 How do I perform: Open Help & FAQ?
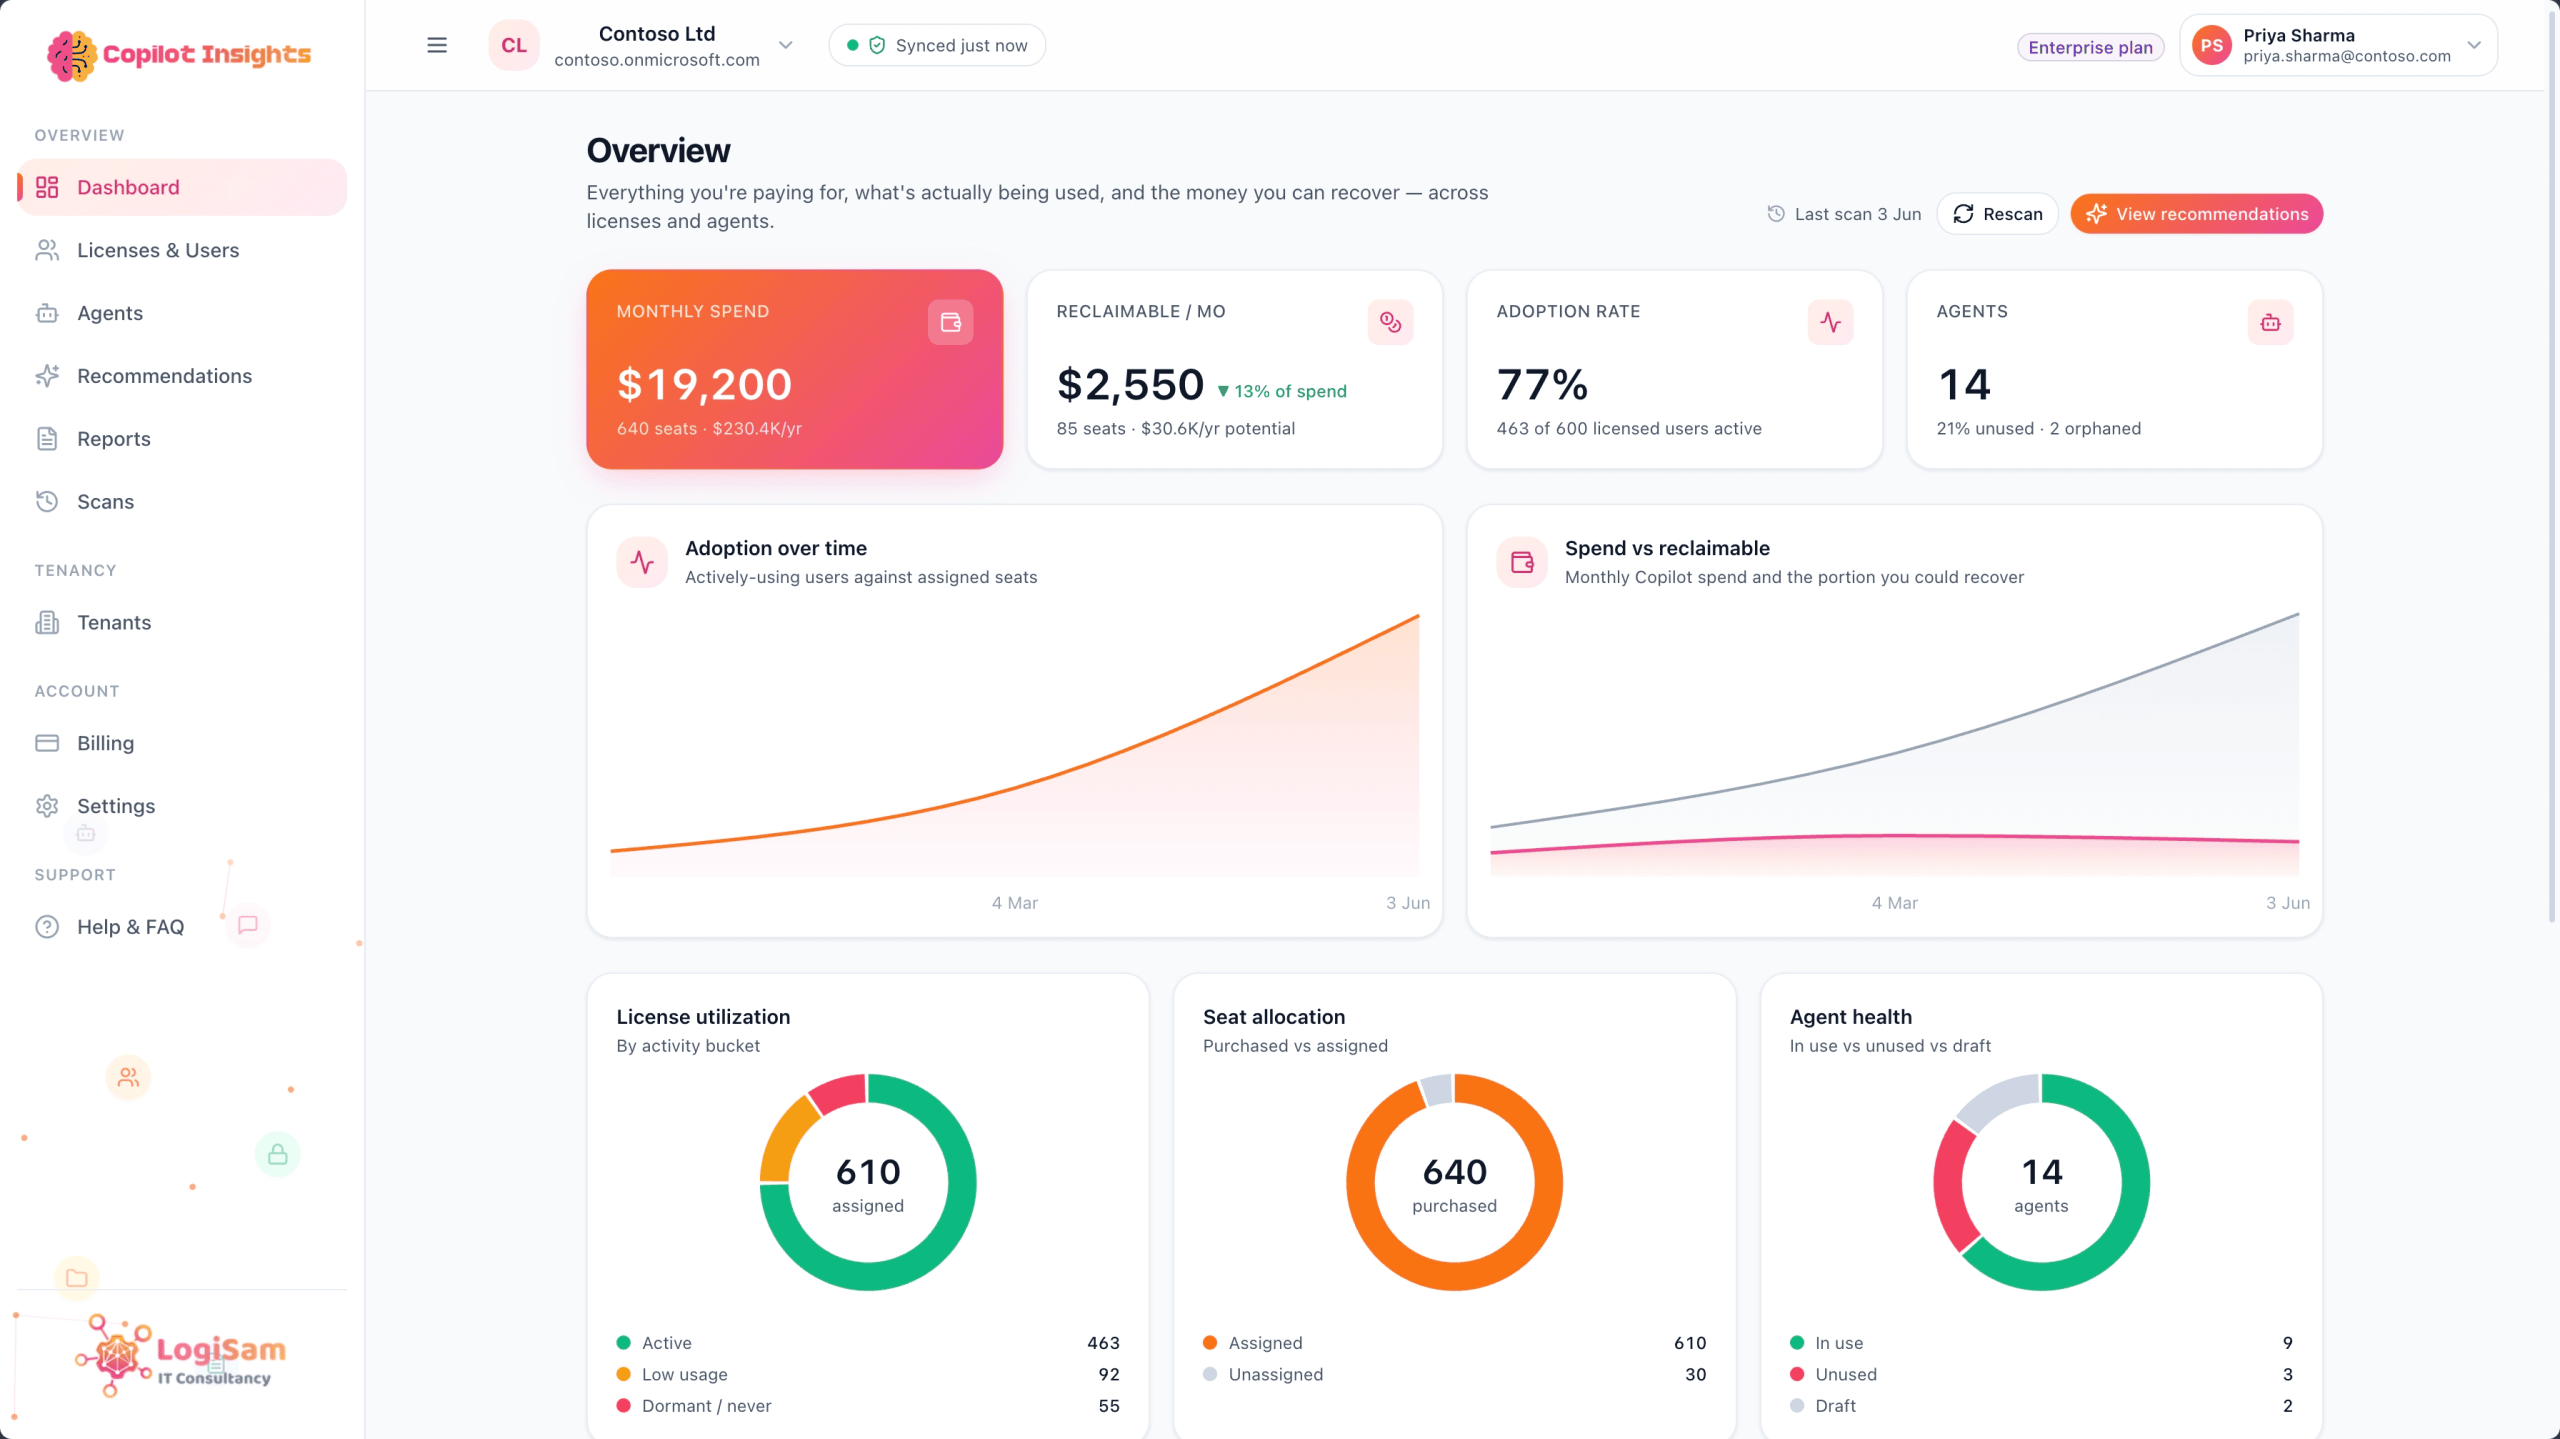[x=182, y=927]
